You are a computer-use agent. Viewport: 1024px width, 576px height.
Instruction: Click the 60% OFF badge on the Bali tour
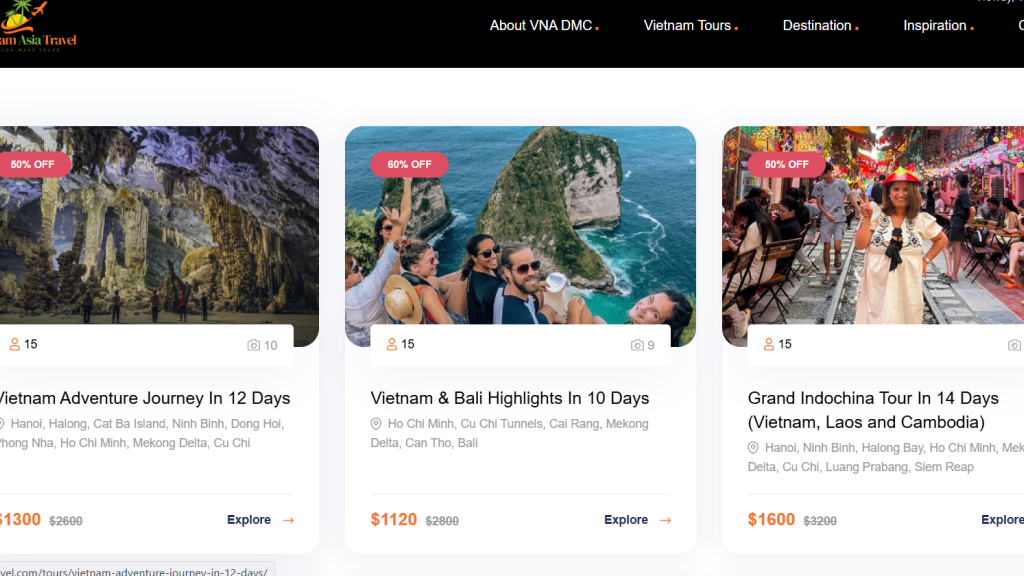pyautogui.click(x=409, y=165)
